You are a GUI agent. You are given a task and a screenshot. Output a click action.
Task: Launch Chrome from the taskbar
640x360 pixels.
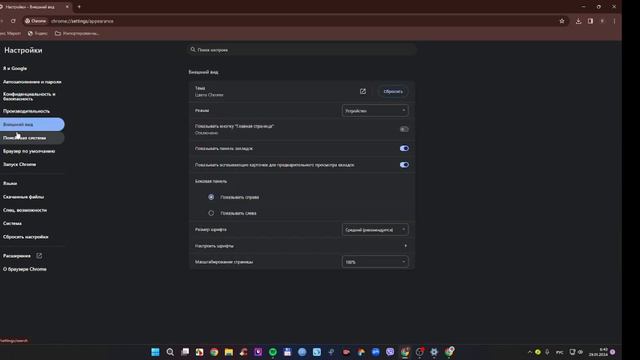[x=214, y=352]
